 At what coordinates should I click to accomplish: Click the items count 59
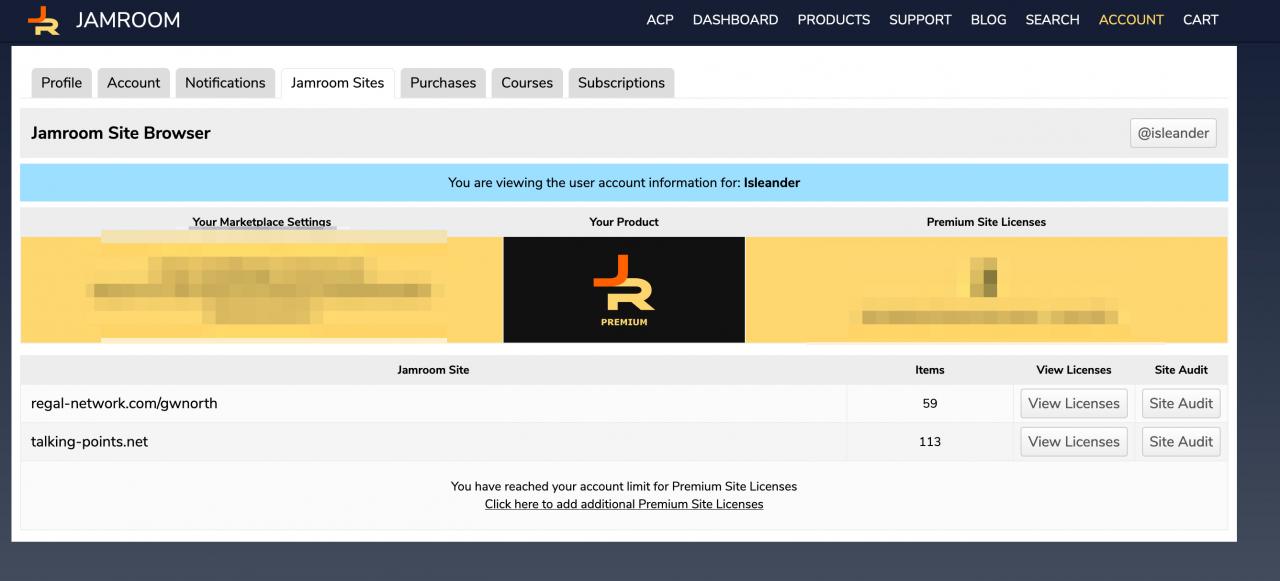click(930, 404)
